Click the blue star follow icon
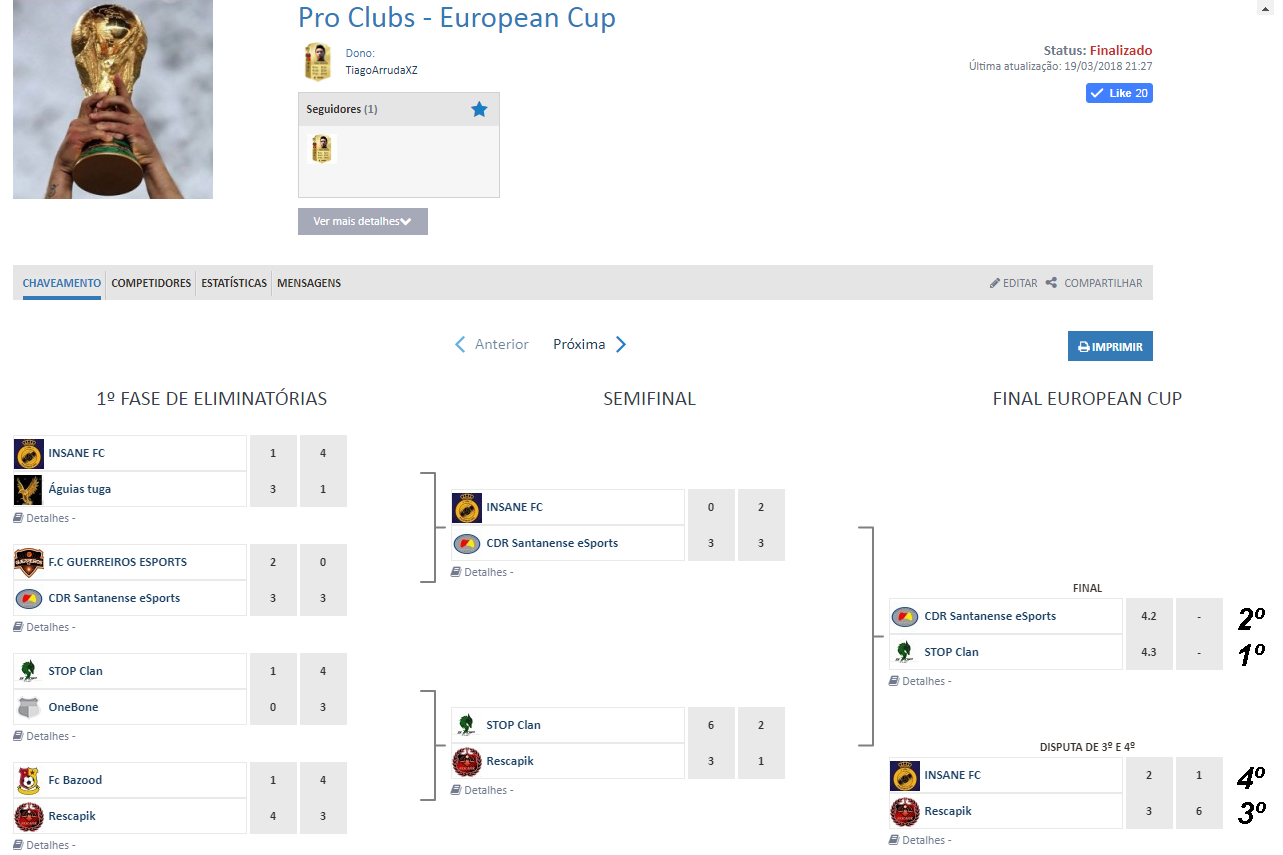The height and width of the screenshot is (855, 1283). [x=479, y=109]
